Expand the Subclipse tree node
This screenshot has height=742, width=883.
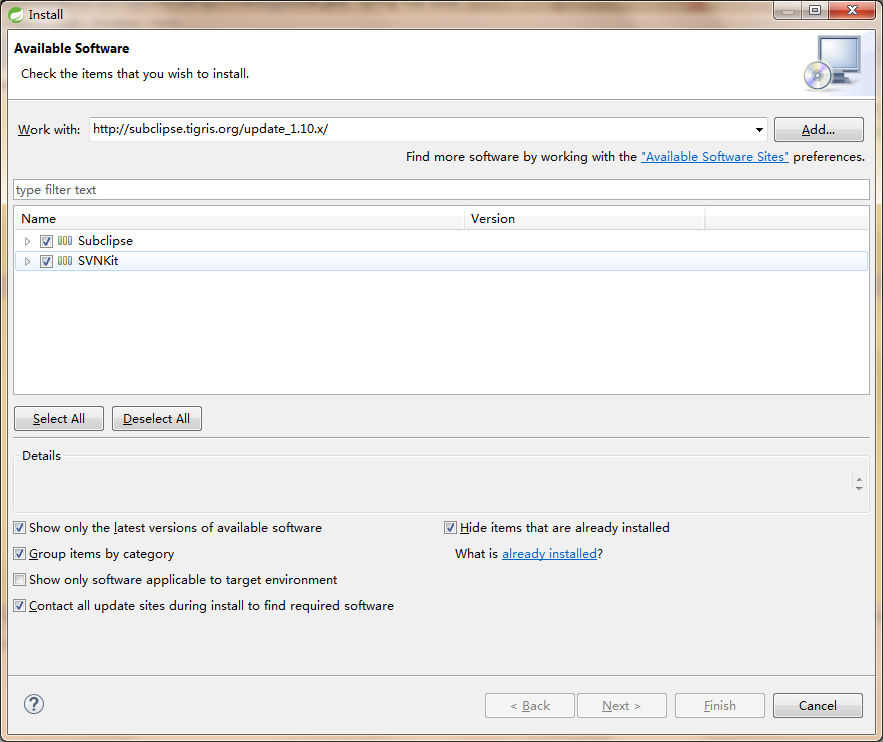point(27,242)
